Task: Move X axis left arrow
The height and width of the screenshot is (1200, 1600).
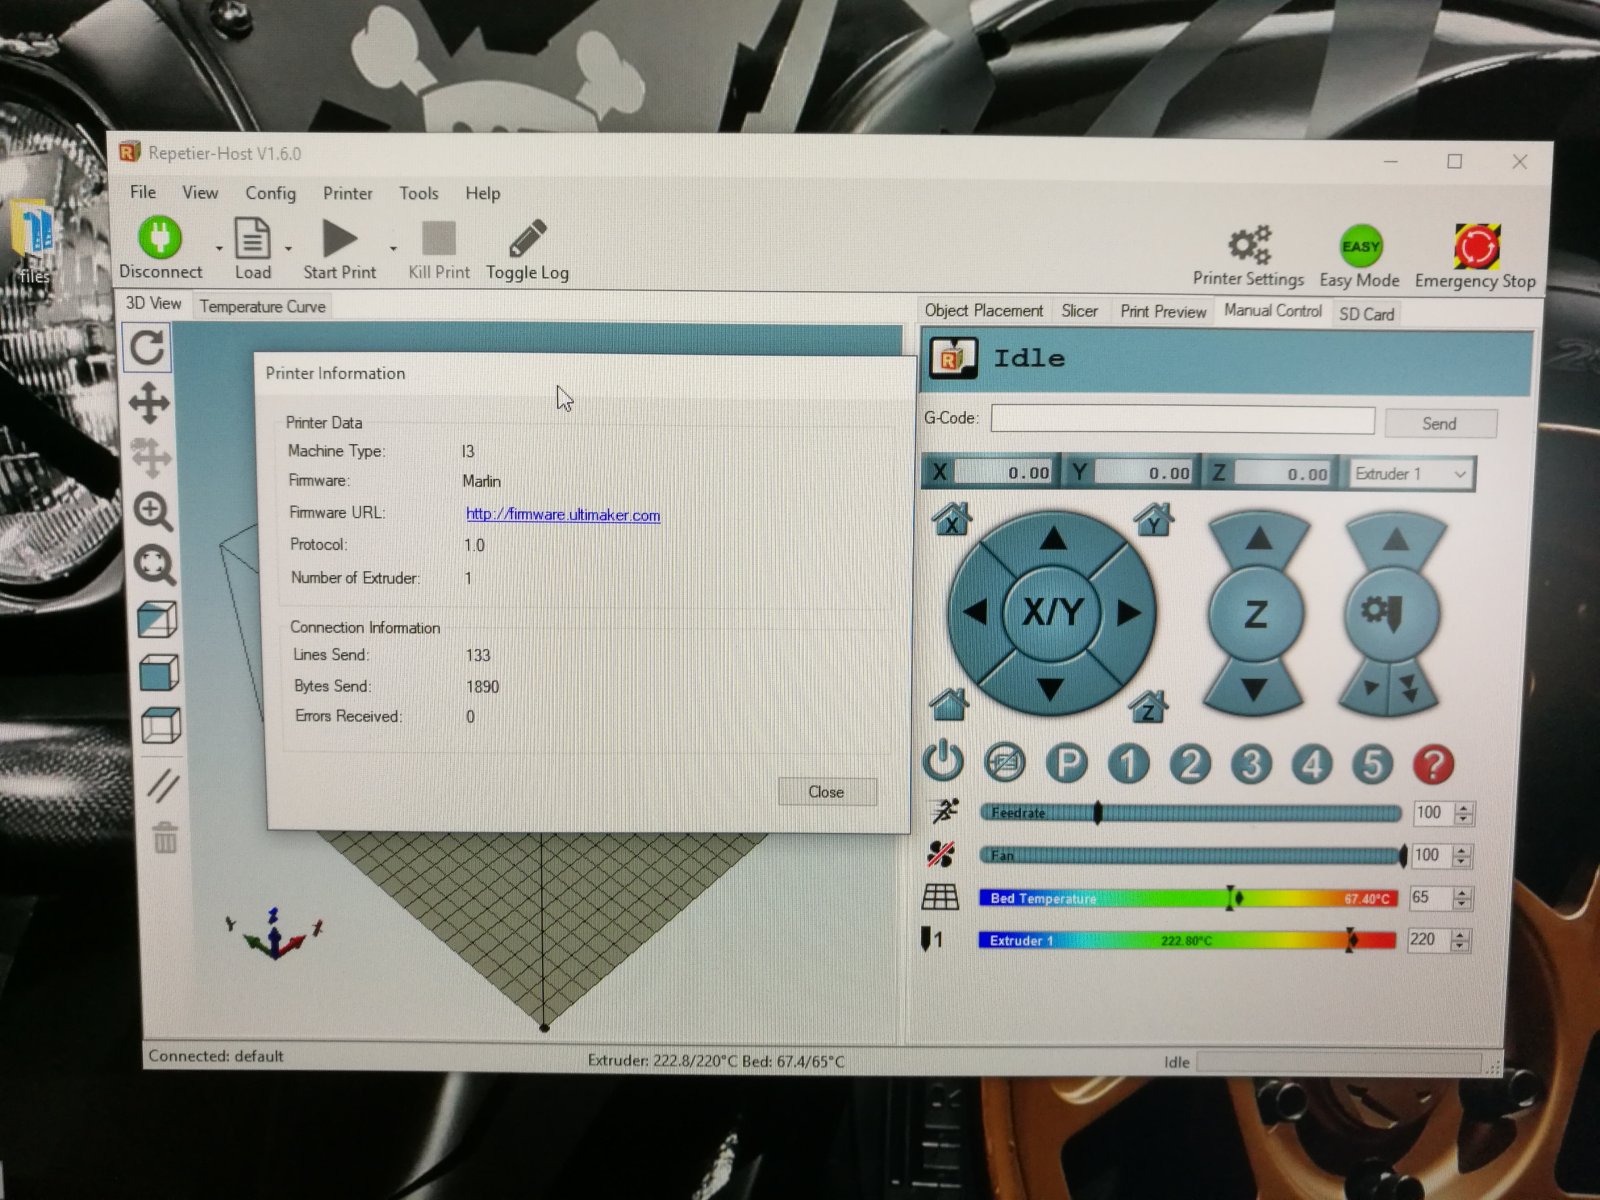Action: pos(974,611)
